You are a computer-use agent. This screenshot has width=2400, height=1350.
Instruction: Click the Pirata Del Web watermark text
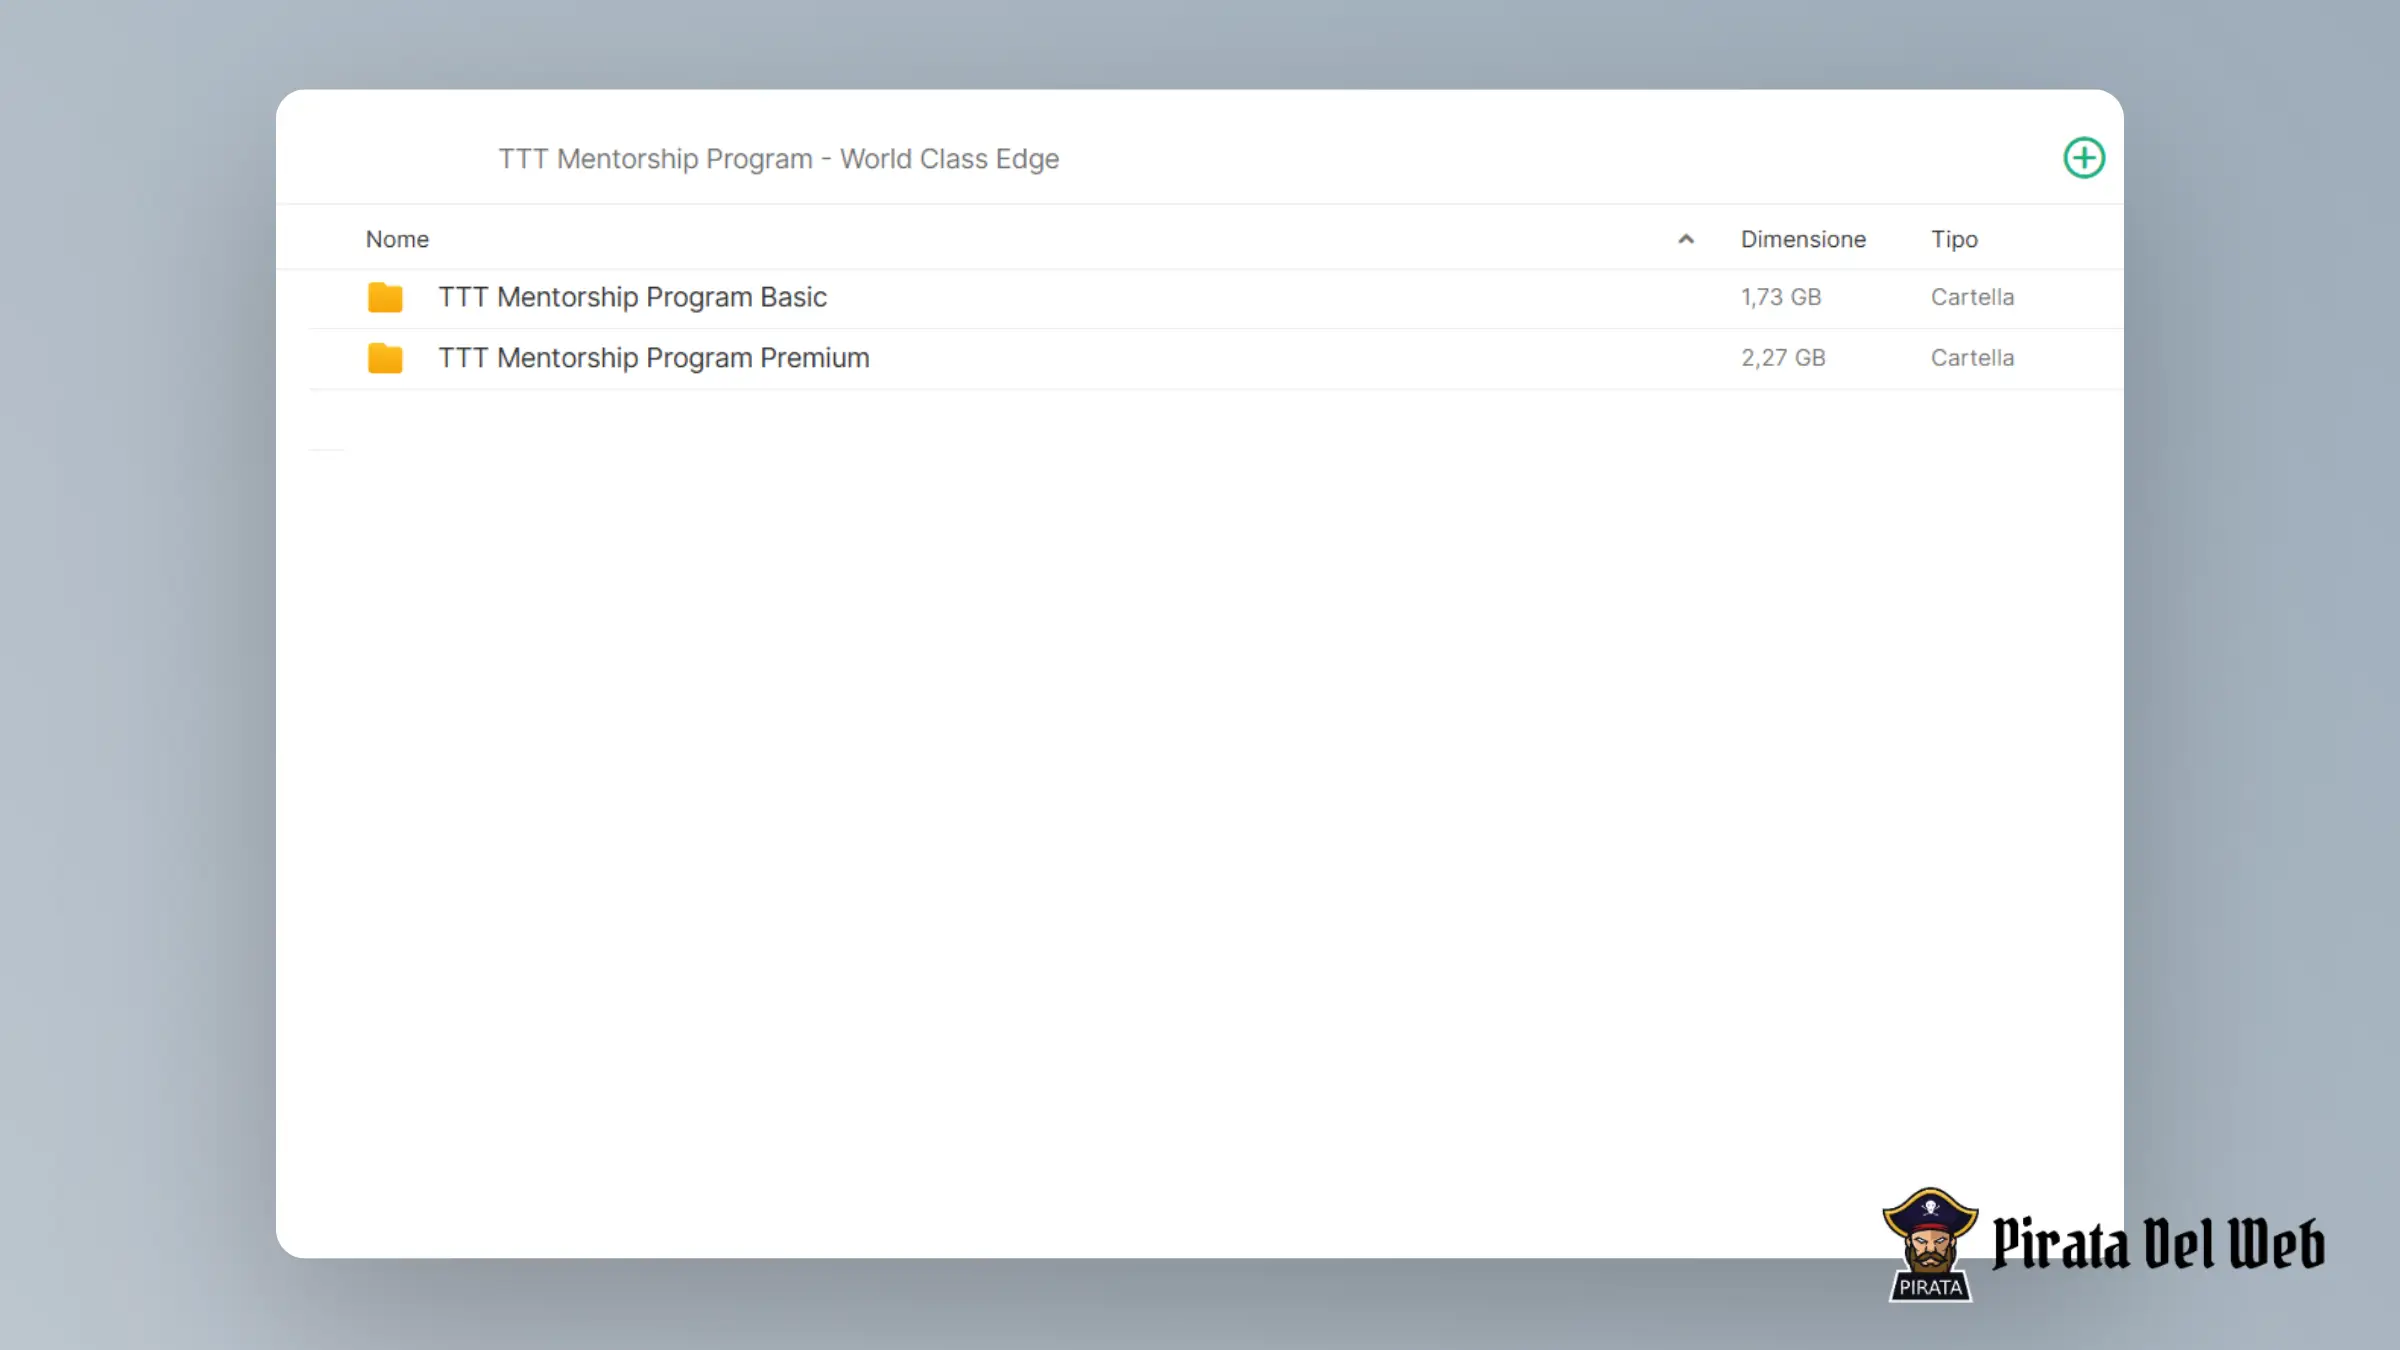(2158, 1245)
